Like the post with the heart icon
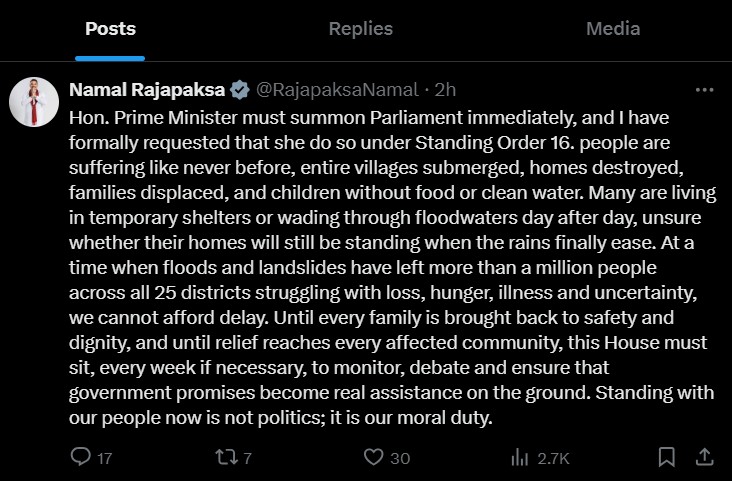This screenshot has width=732, height=481. [374, 457]
